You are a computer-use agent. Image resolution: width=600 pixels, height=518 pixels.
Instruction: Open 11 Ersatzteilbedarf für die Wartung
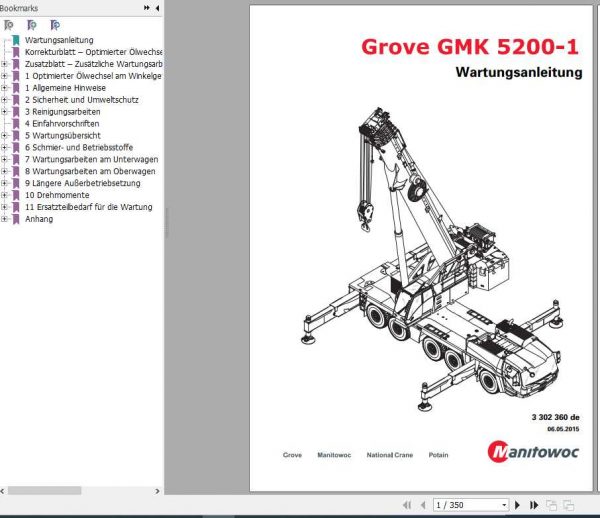coord(89,207)
